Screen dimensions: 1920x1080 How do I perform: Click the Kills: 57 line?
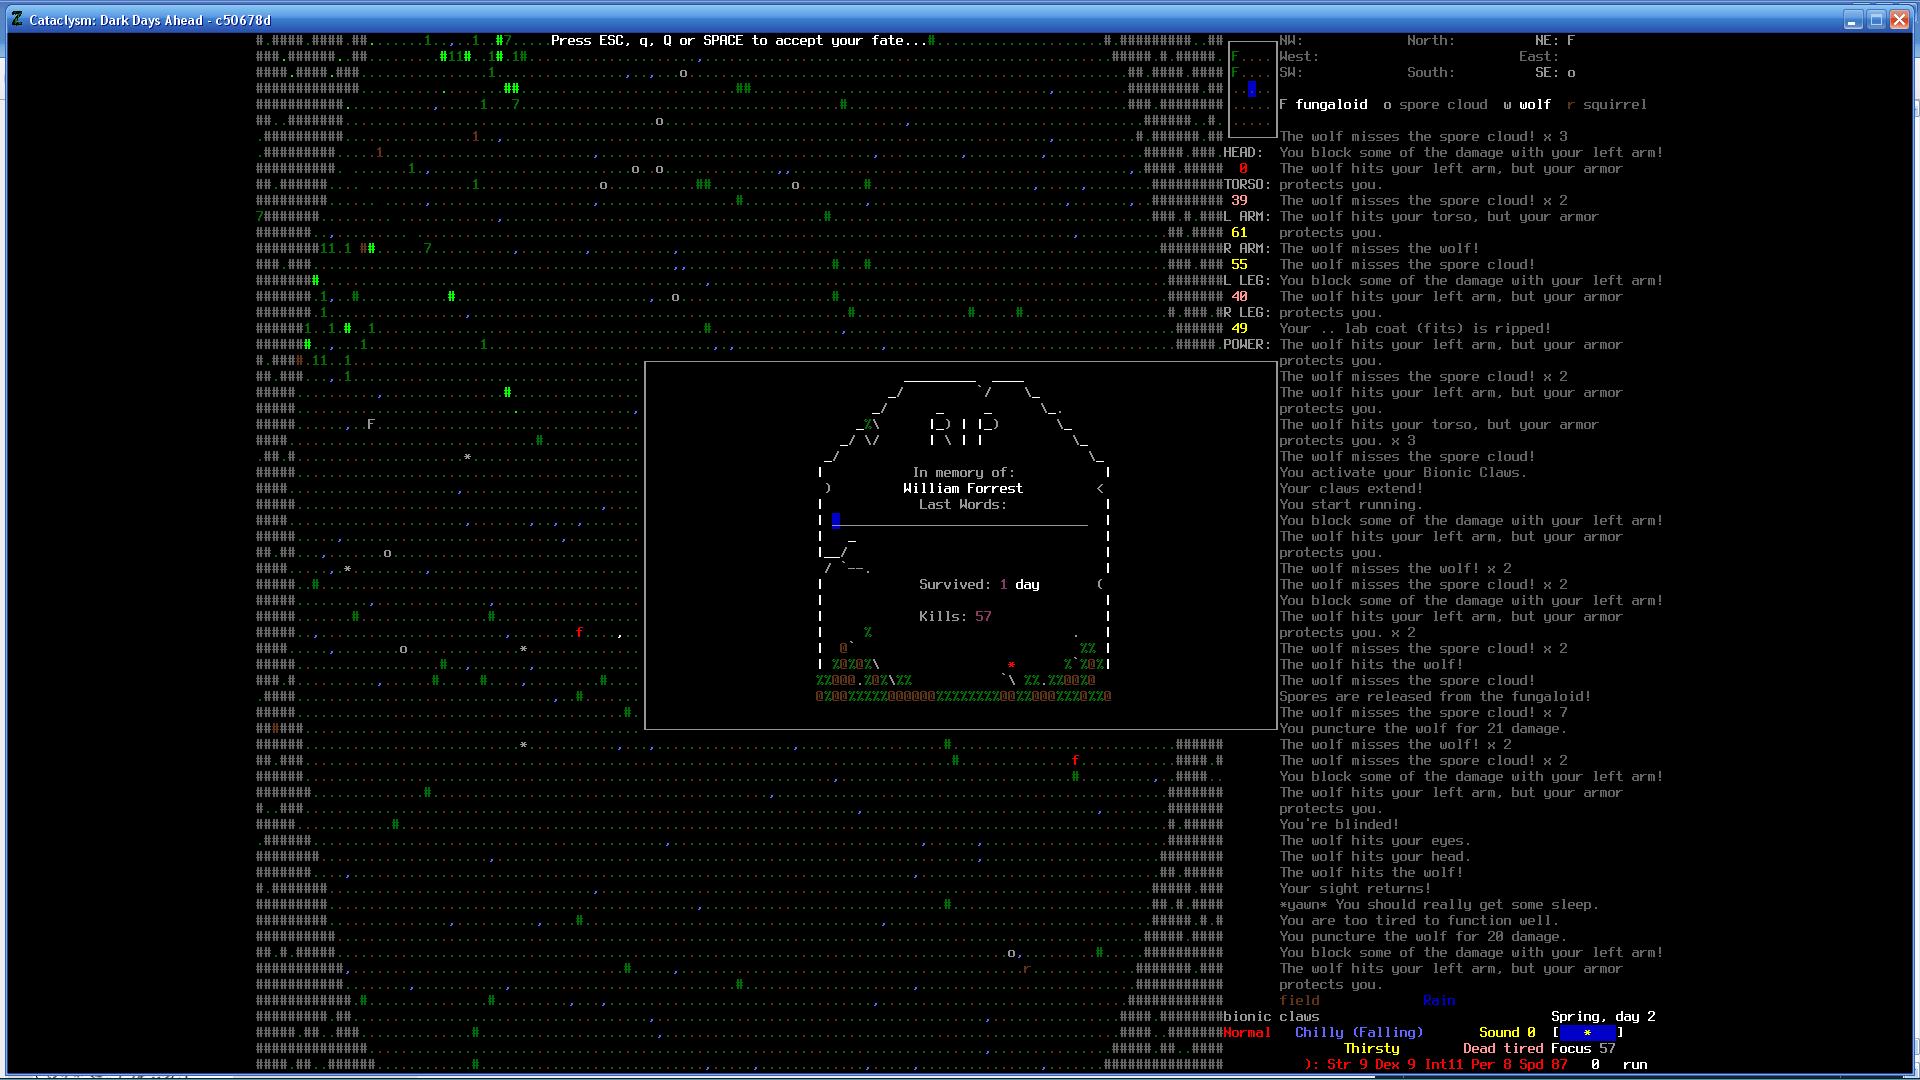coord(955,617)
